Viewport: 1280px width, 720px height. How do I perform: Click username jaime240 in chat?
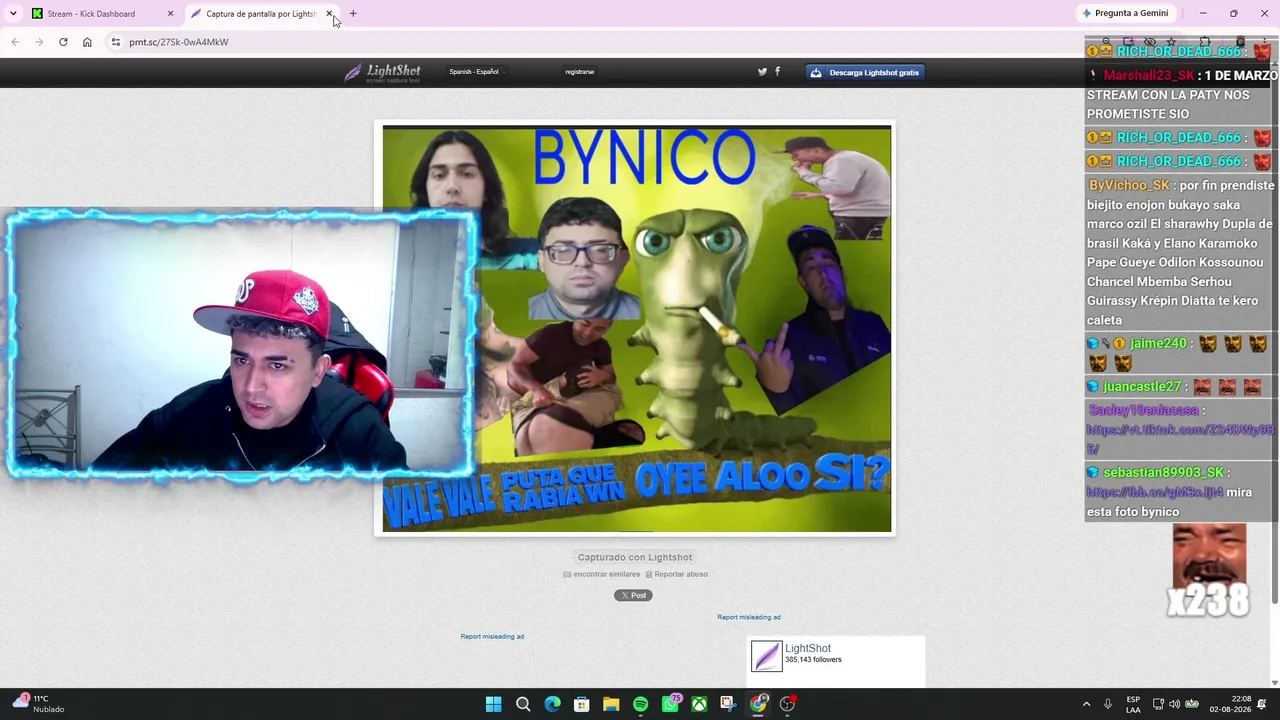[1158, 344]
